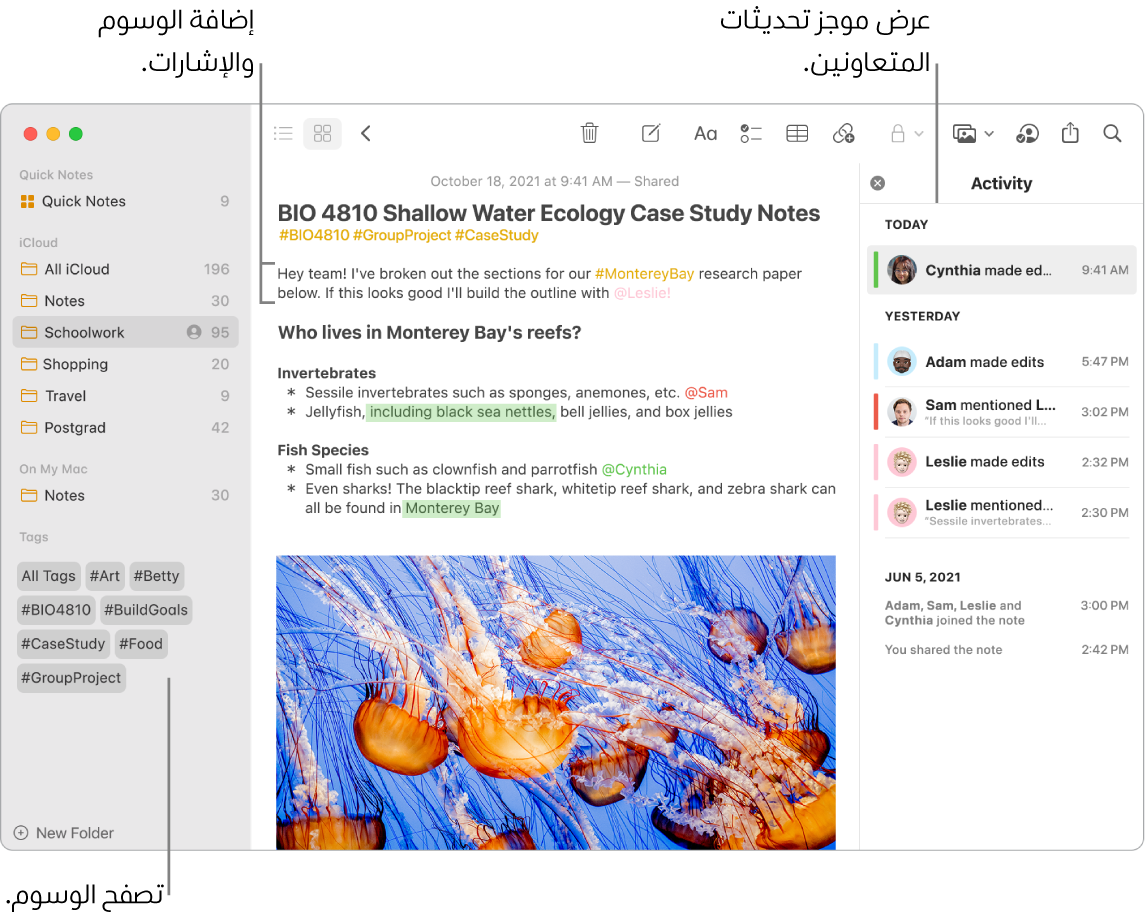Switch to list view in the toolbar
This screenshot has width=1146, height=918.
pyautogui.click(x=282, y=133)
